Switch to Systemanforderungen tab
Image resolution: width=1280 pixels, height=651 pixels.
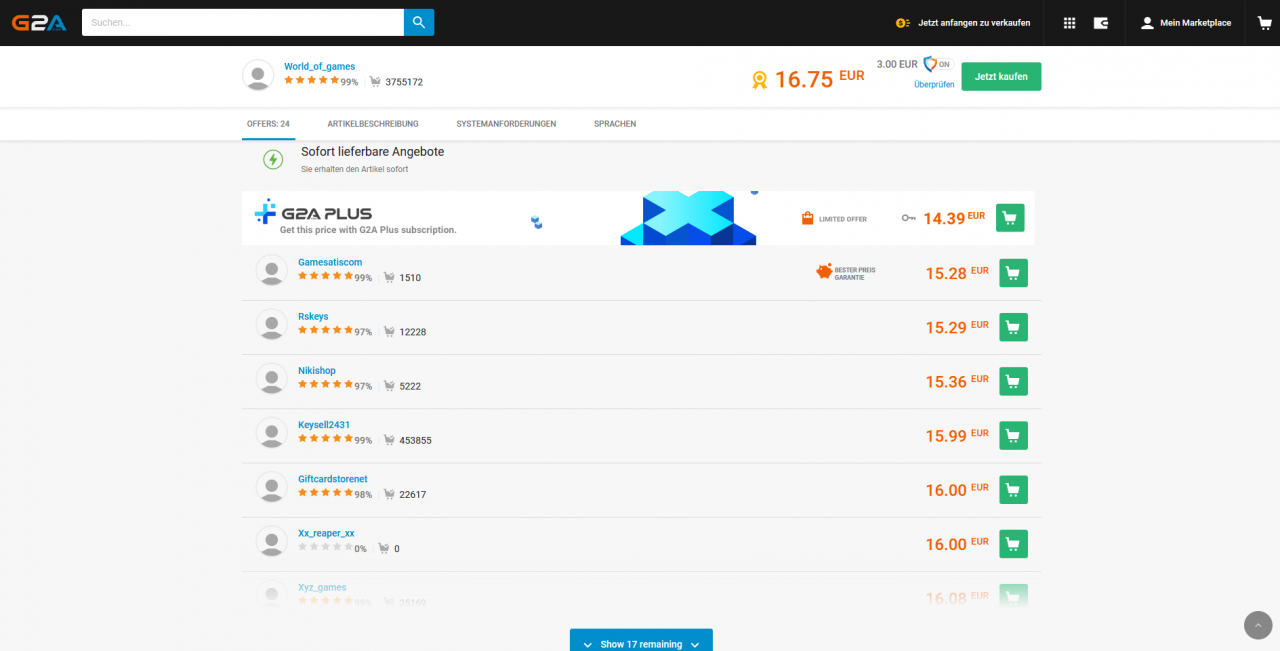(x=506, y=124)
